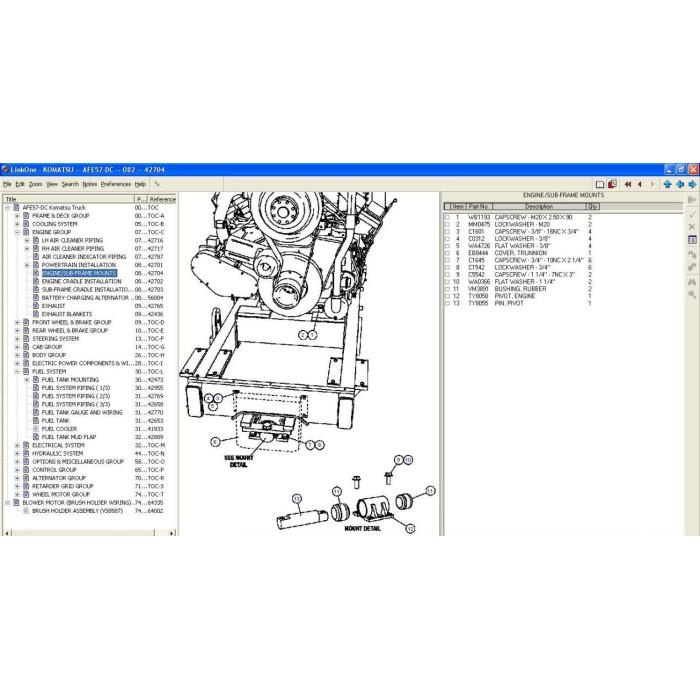The width and height of the screenshot is (700, 700).
Task: Click the Qty column header
Action: (592, 207)
